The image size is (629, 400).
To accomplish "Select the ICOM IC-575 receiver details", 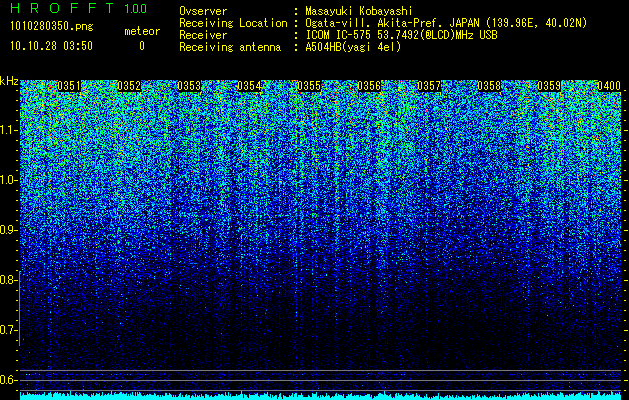I will (401, 35).
